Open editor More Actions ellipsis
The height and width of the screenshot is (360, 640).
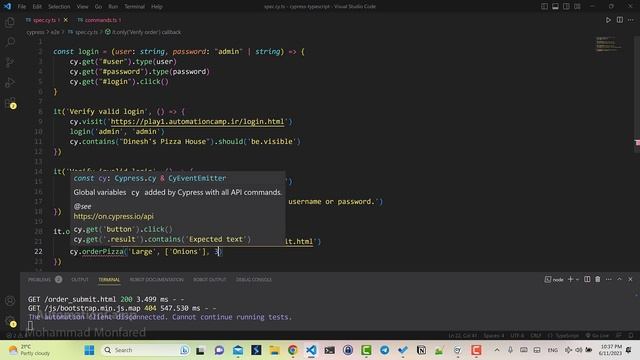click(x=631, y=20)
